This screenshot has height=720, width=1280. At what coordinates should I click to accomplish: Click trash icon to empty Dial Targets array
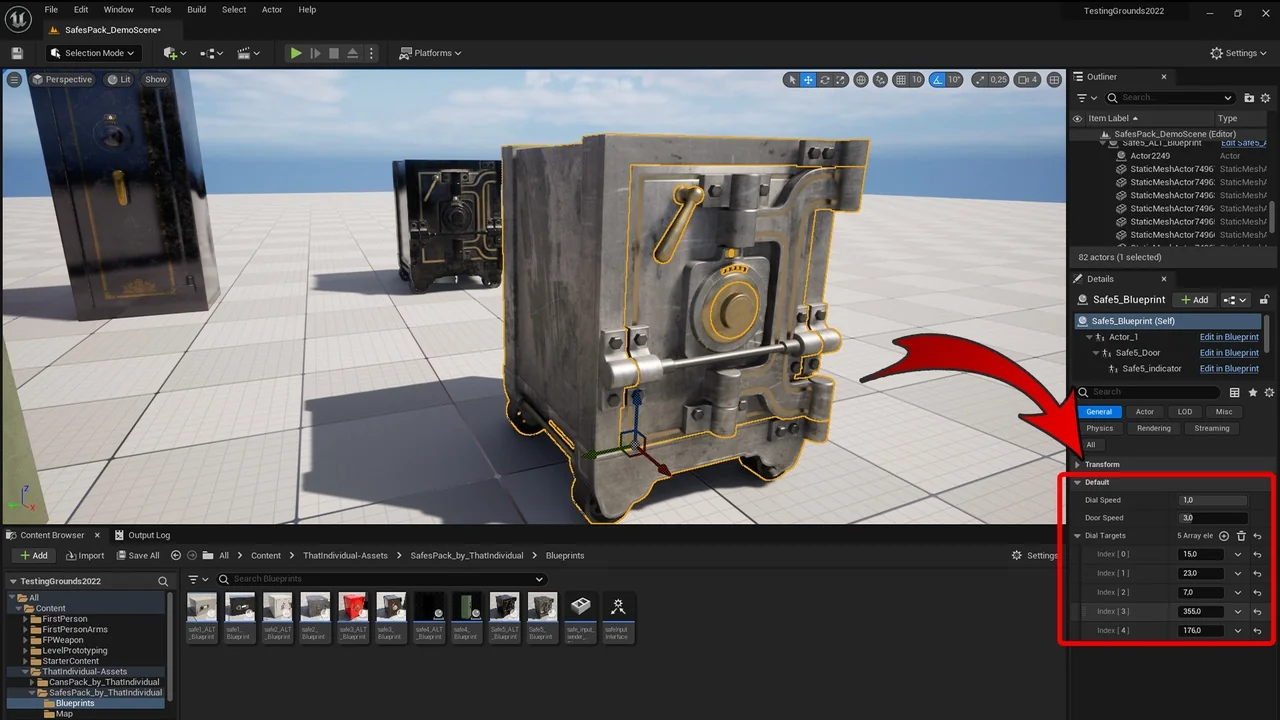coord(1241,536)
